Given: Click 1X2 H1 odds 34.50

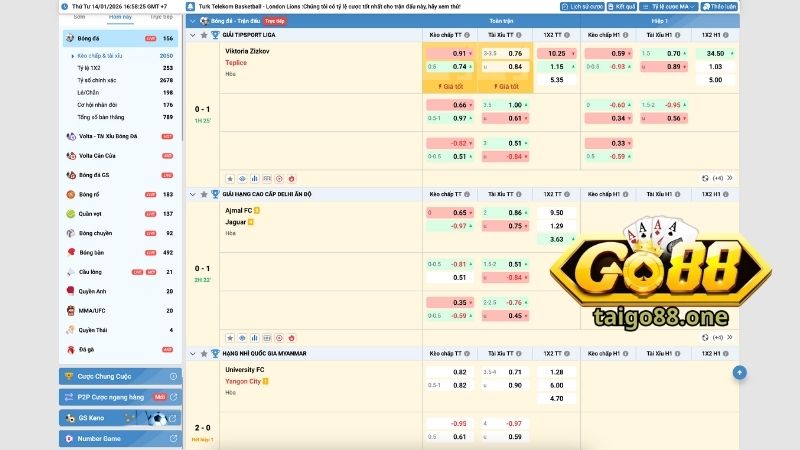Looking at the screenshot, I should (x=715, y=54).
